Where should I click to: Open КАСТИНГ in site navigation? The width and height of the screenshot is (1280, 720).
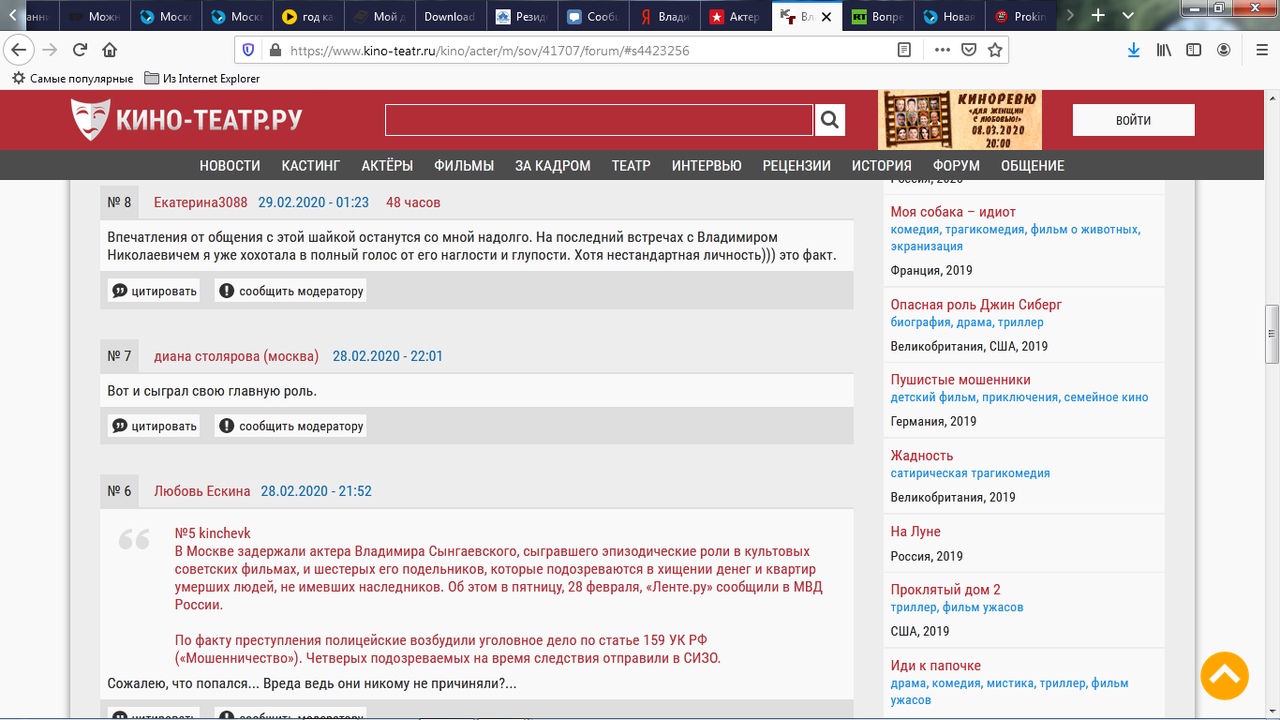coord(311,166)
